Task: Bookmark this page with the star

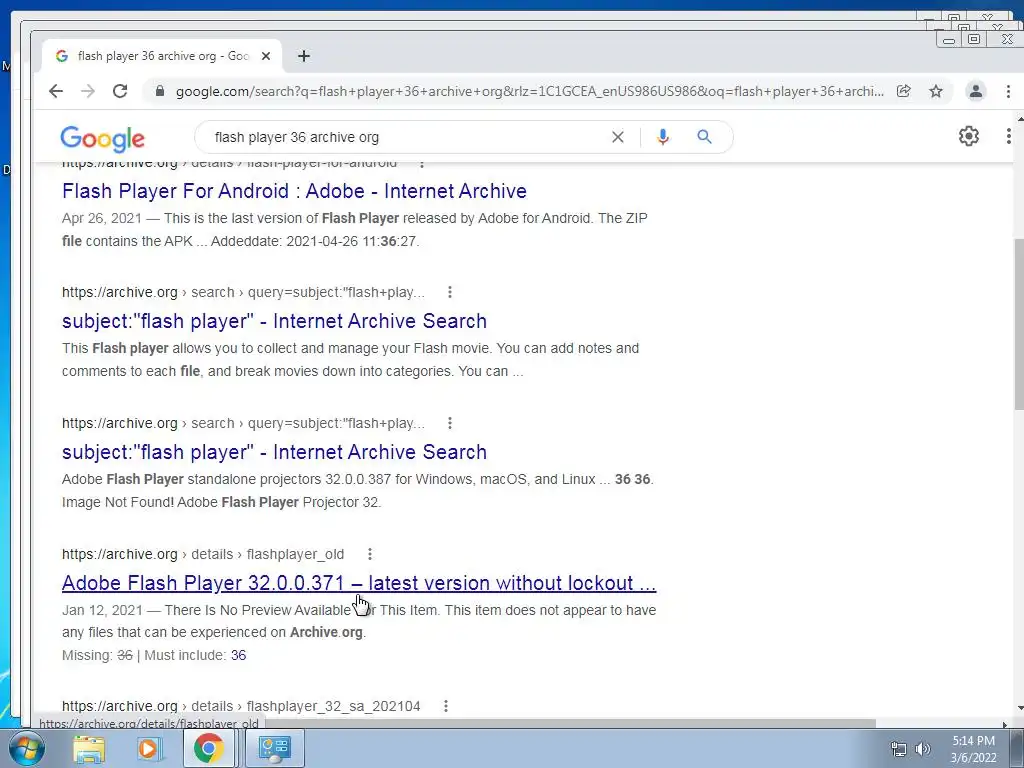Action: 936,91
